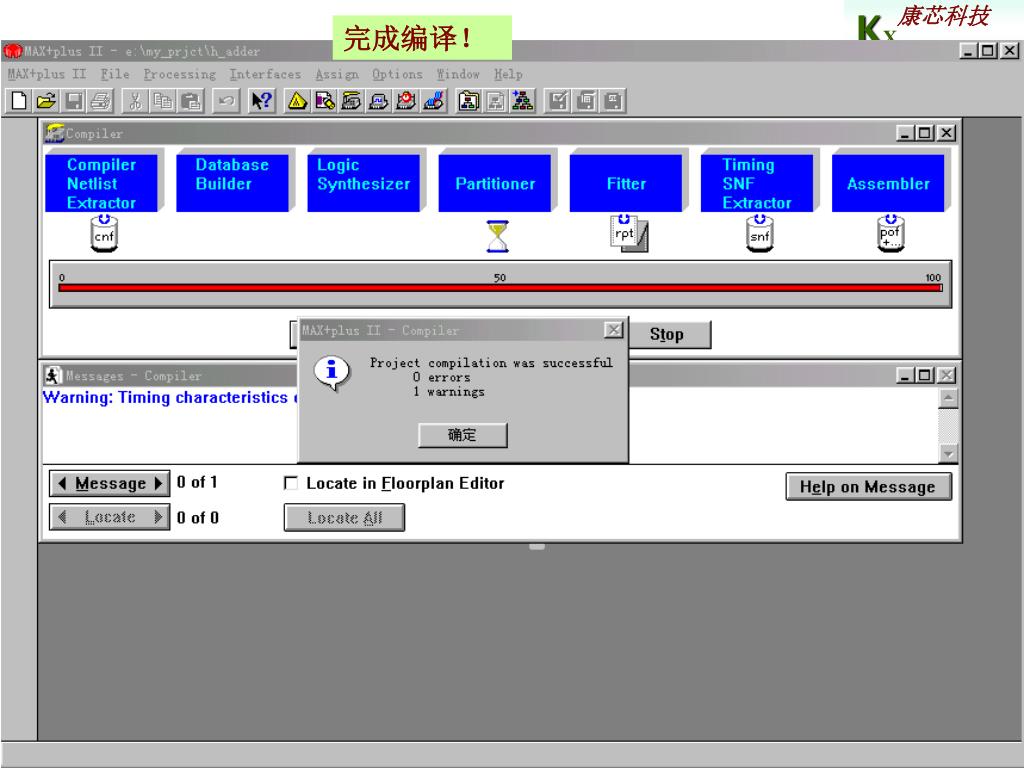The width and height of the screenshot is (1024, 768).
Task: Open the Programmer toolbar icon
Action: (x=434, y=101)
